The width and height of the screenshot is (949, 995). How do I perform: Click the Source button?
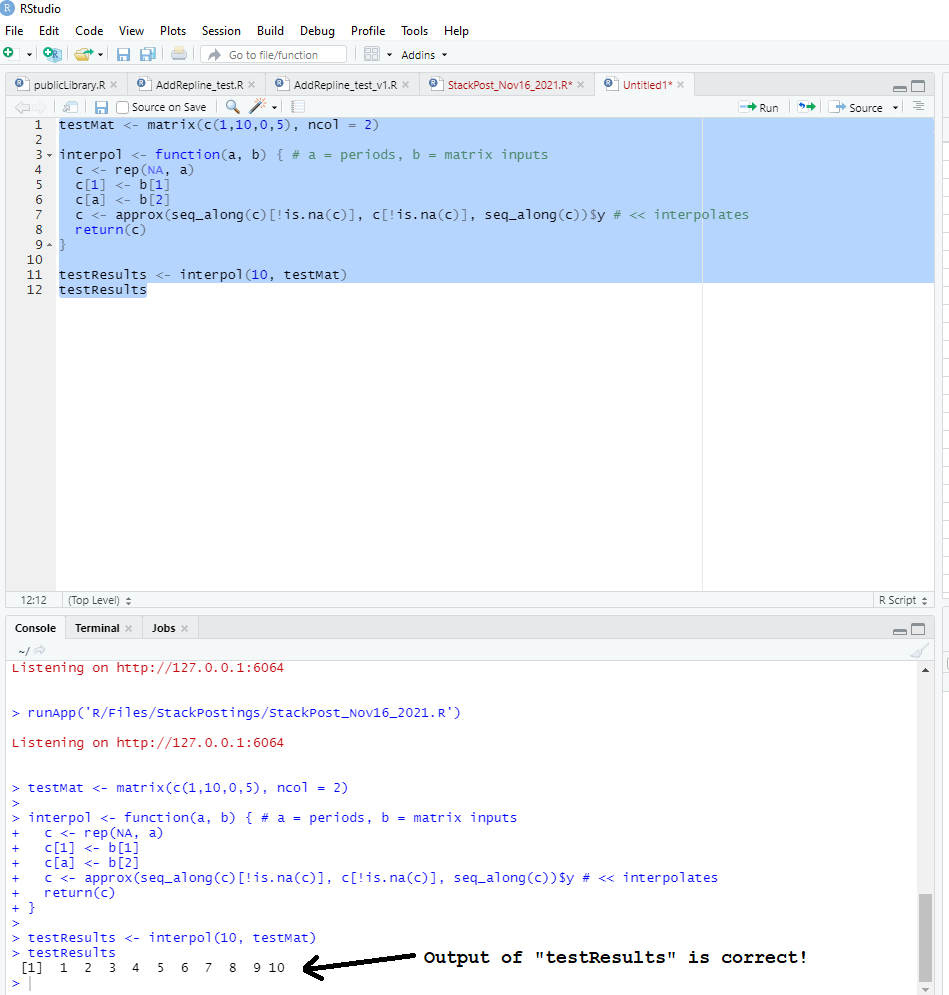(856, 107)
